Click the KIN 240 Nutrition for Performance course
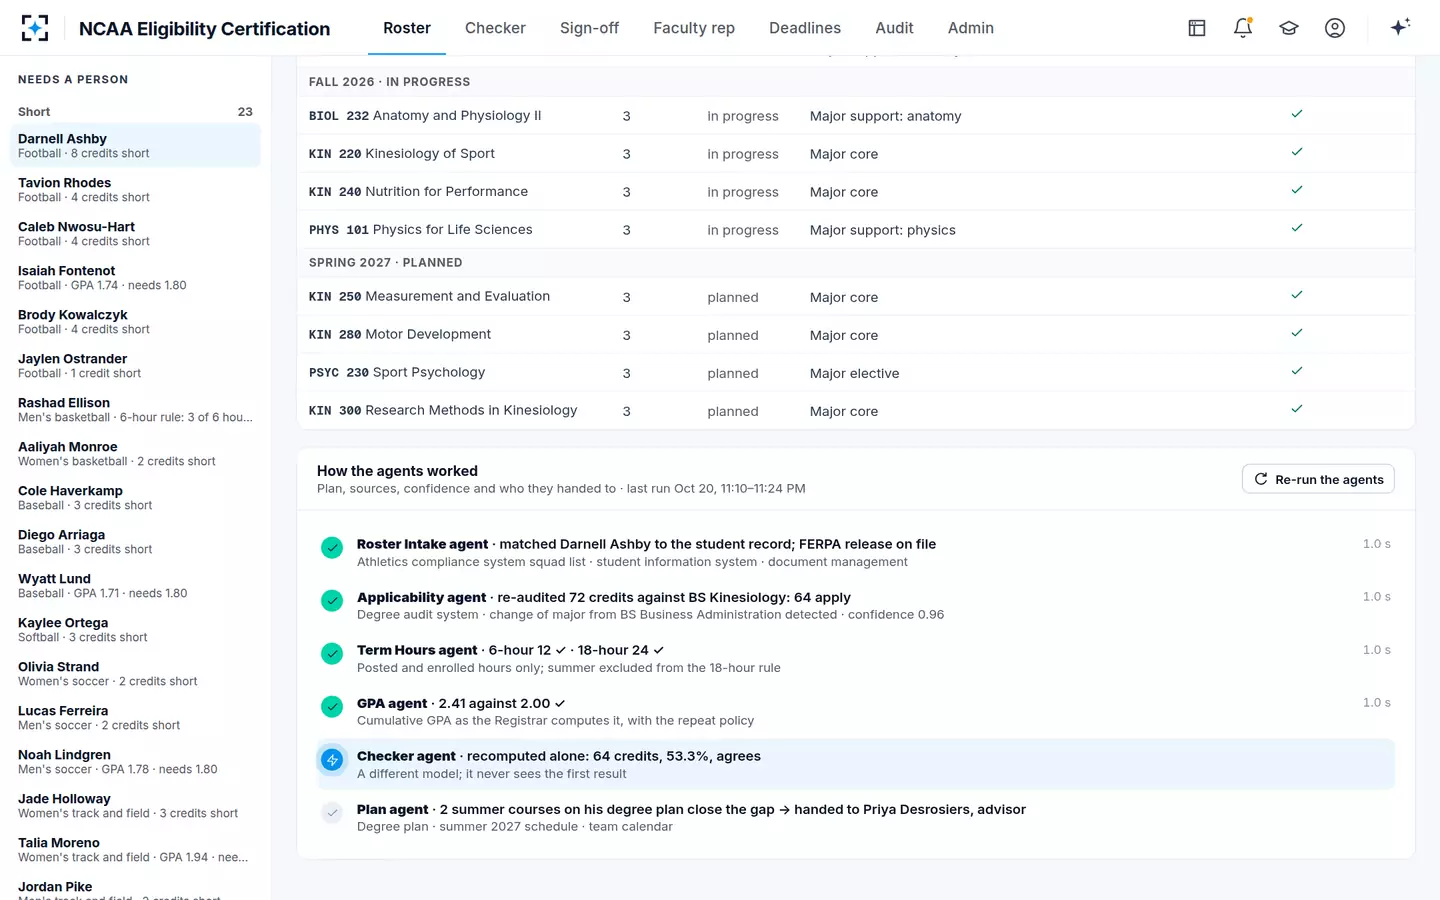 pos(418,191)
